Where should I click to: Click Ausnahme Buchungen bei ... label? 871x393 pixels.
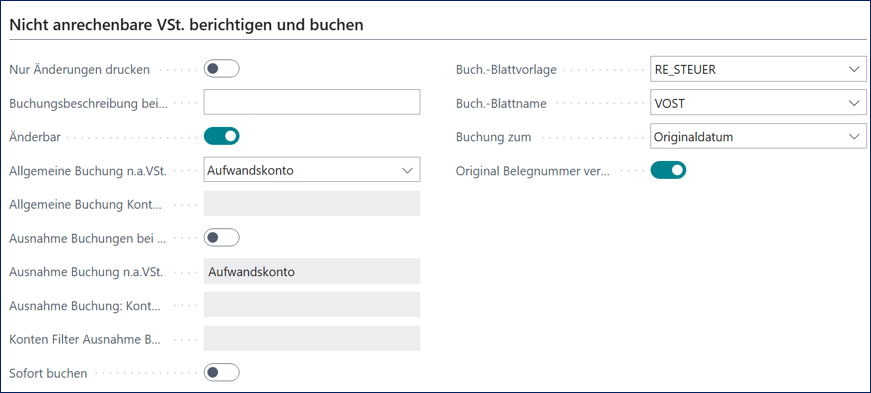[88, 238]
